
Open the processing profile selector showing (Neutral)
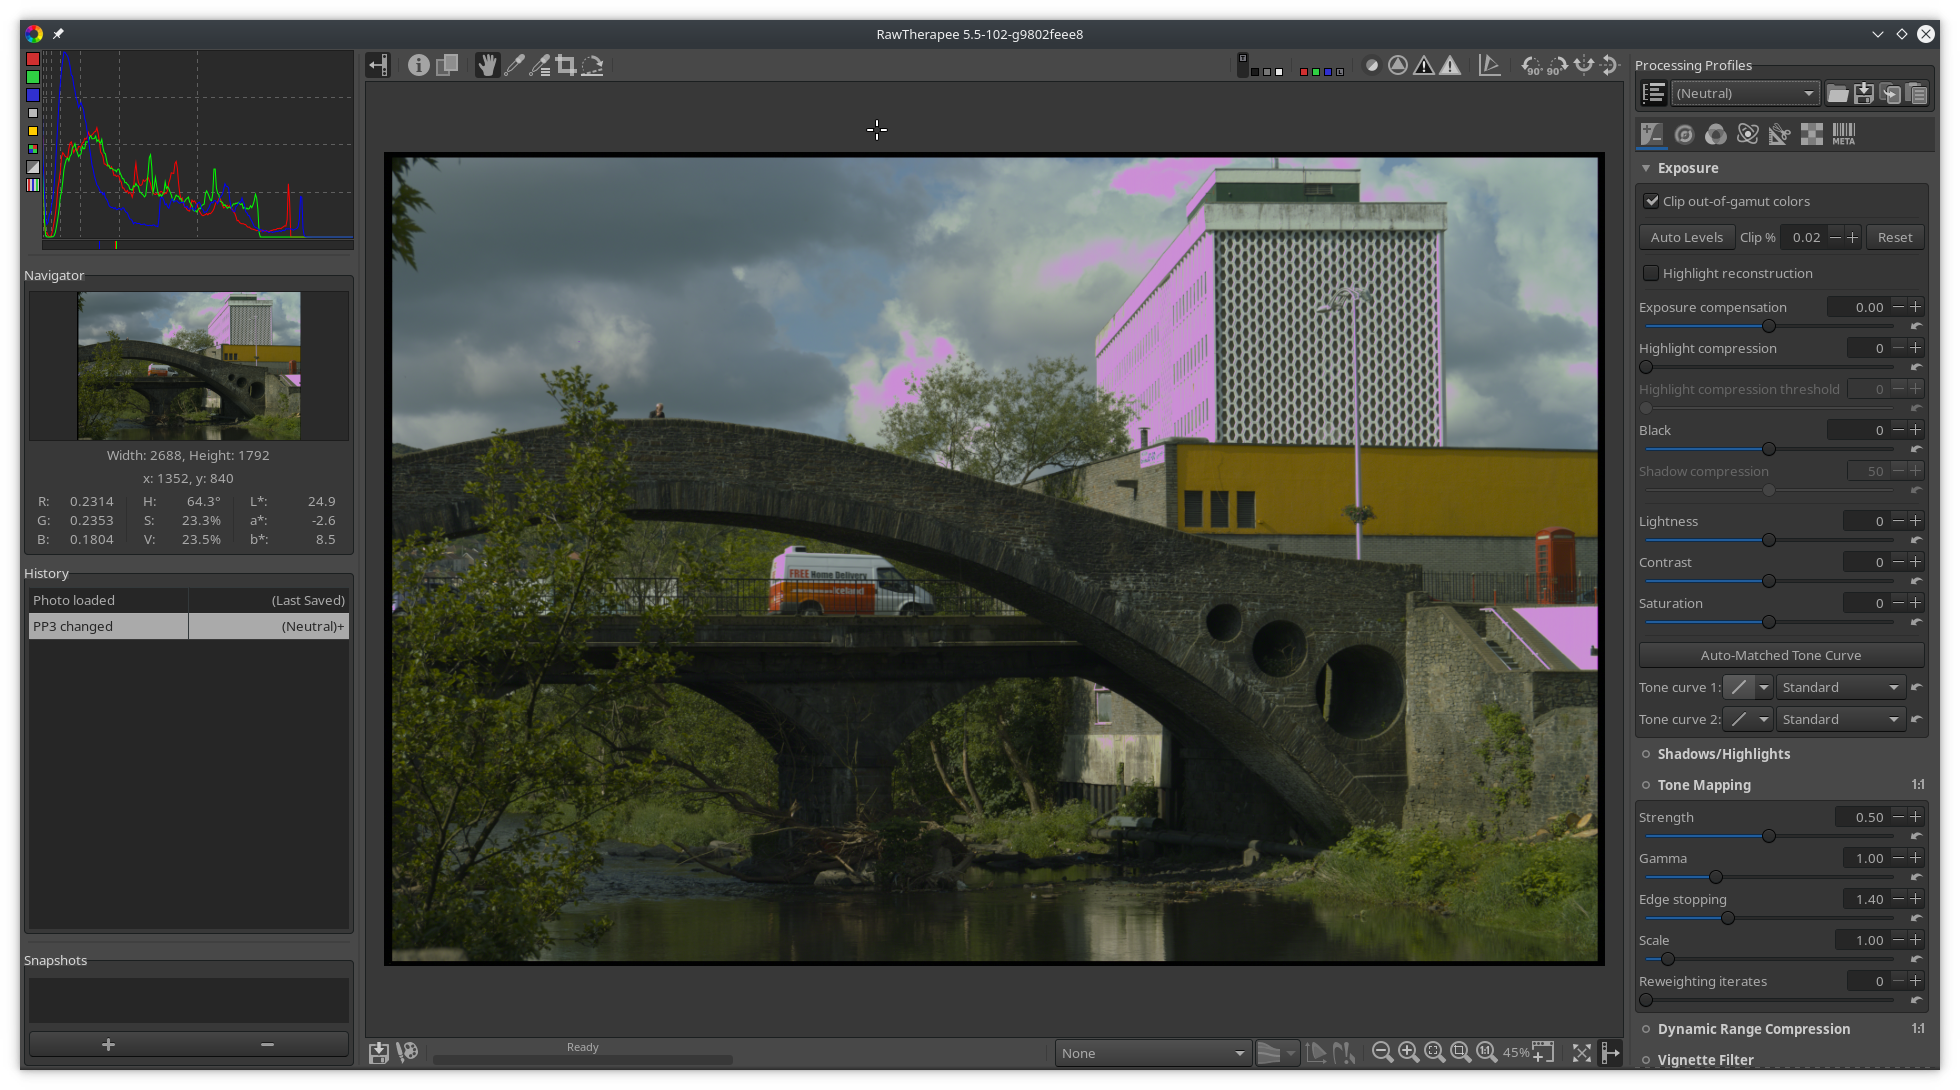[1745, 93]
